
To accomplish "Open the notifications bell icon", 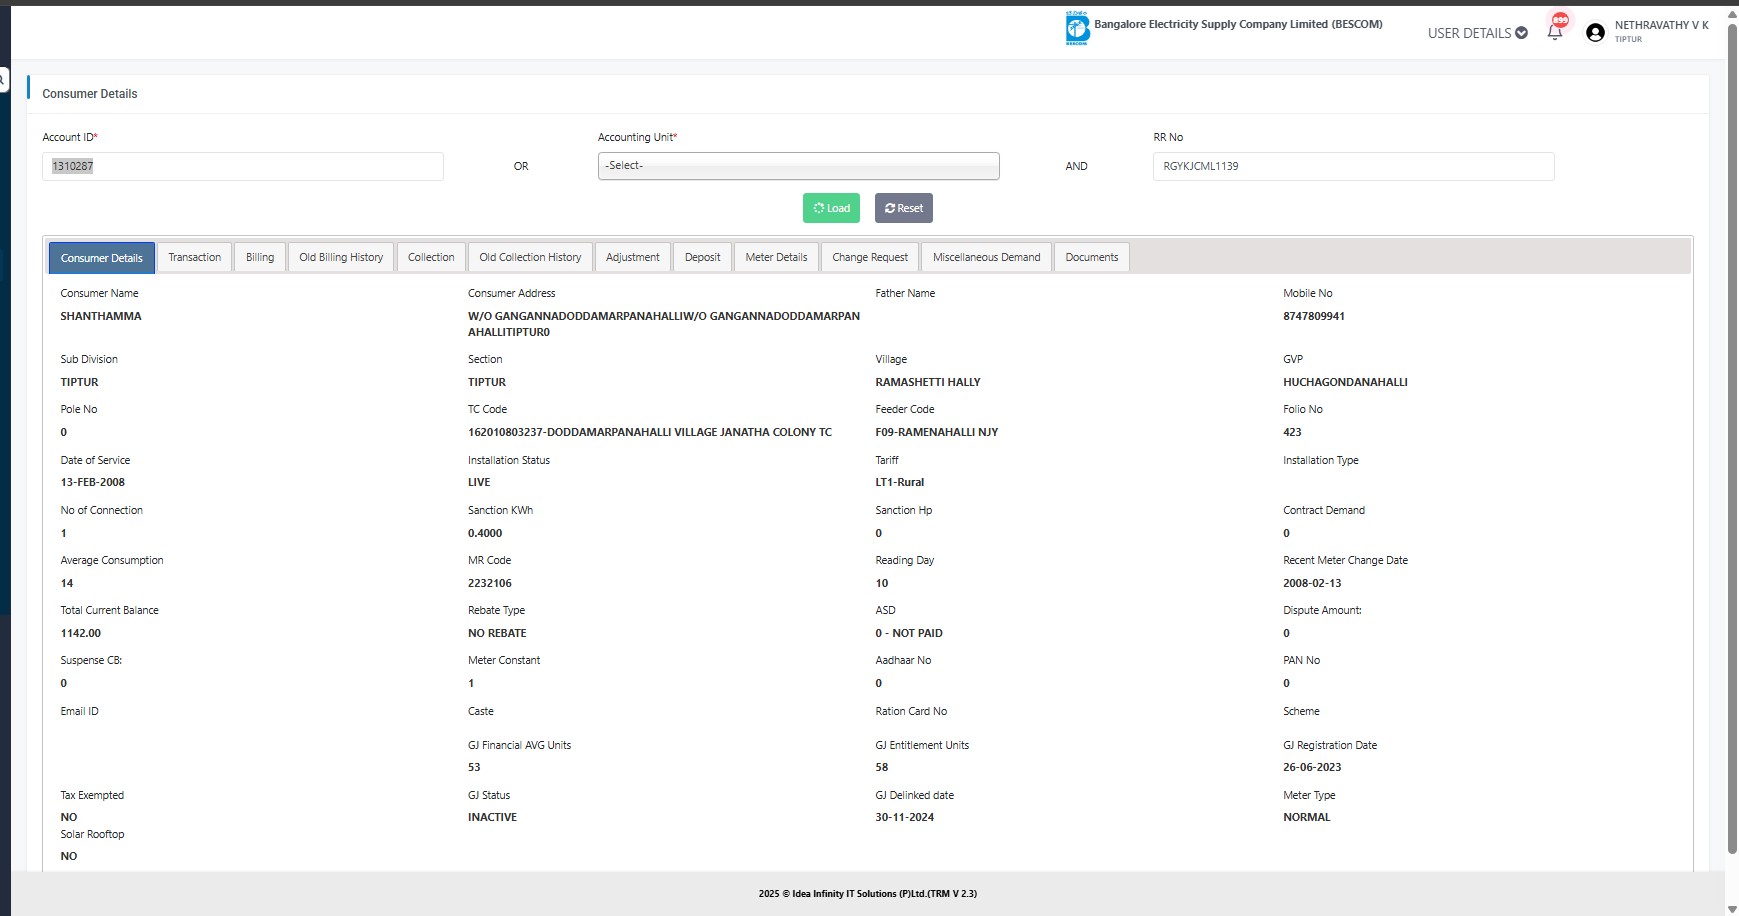I will (x=1555, y=31).
